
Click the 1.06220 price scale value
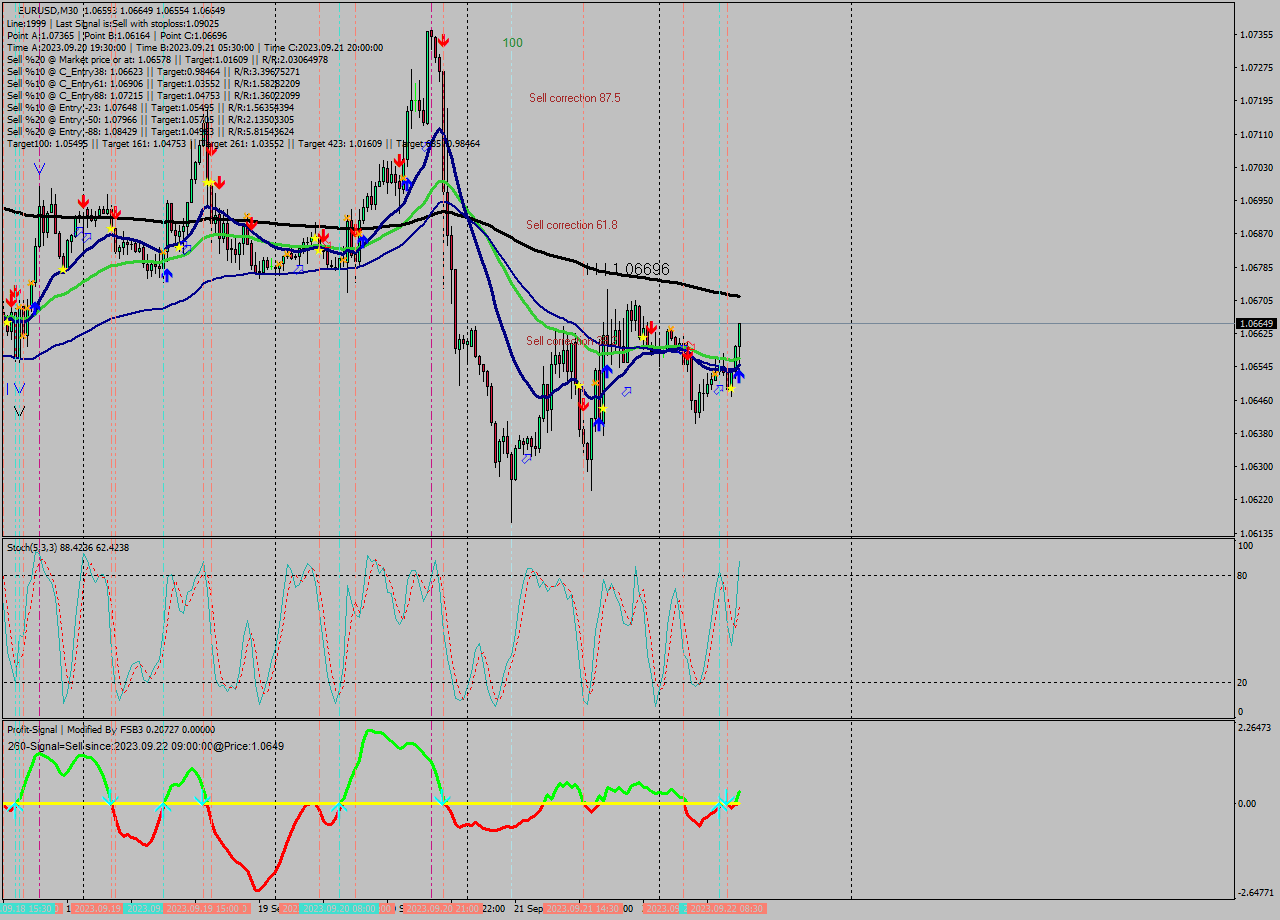(1255, 499)
